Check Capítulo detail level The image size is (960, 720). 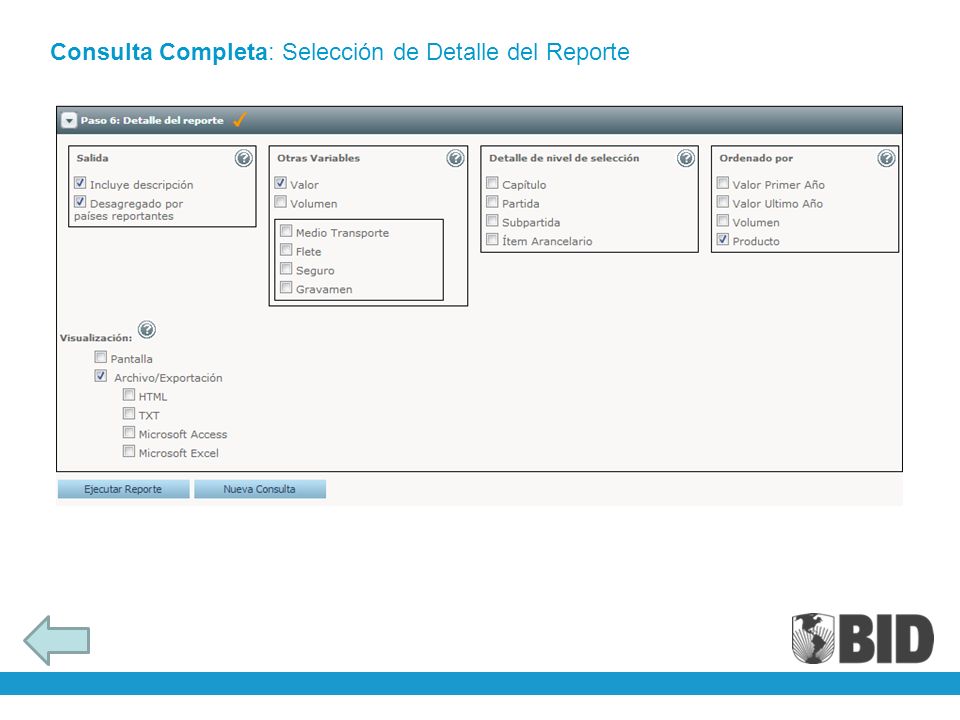point(492,183)
